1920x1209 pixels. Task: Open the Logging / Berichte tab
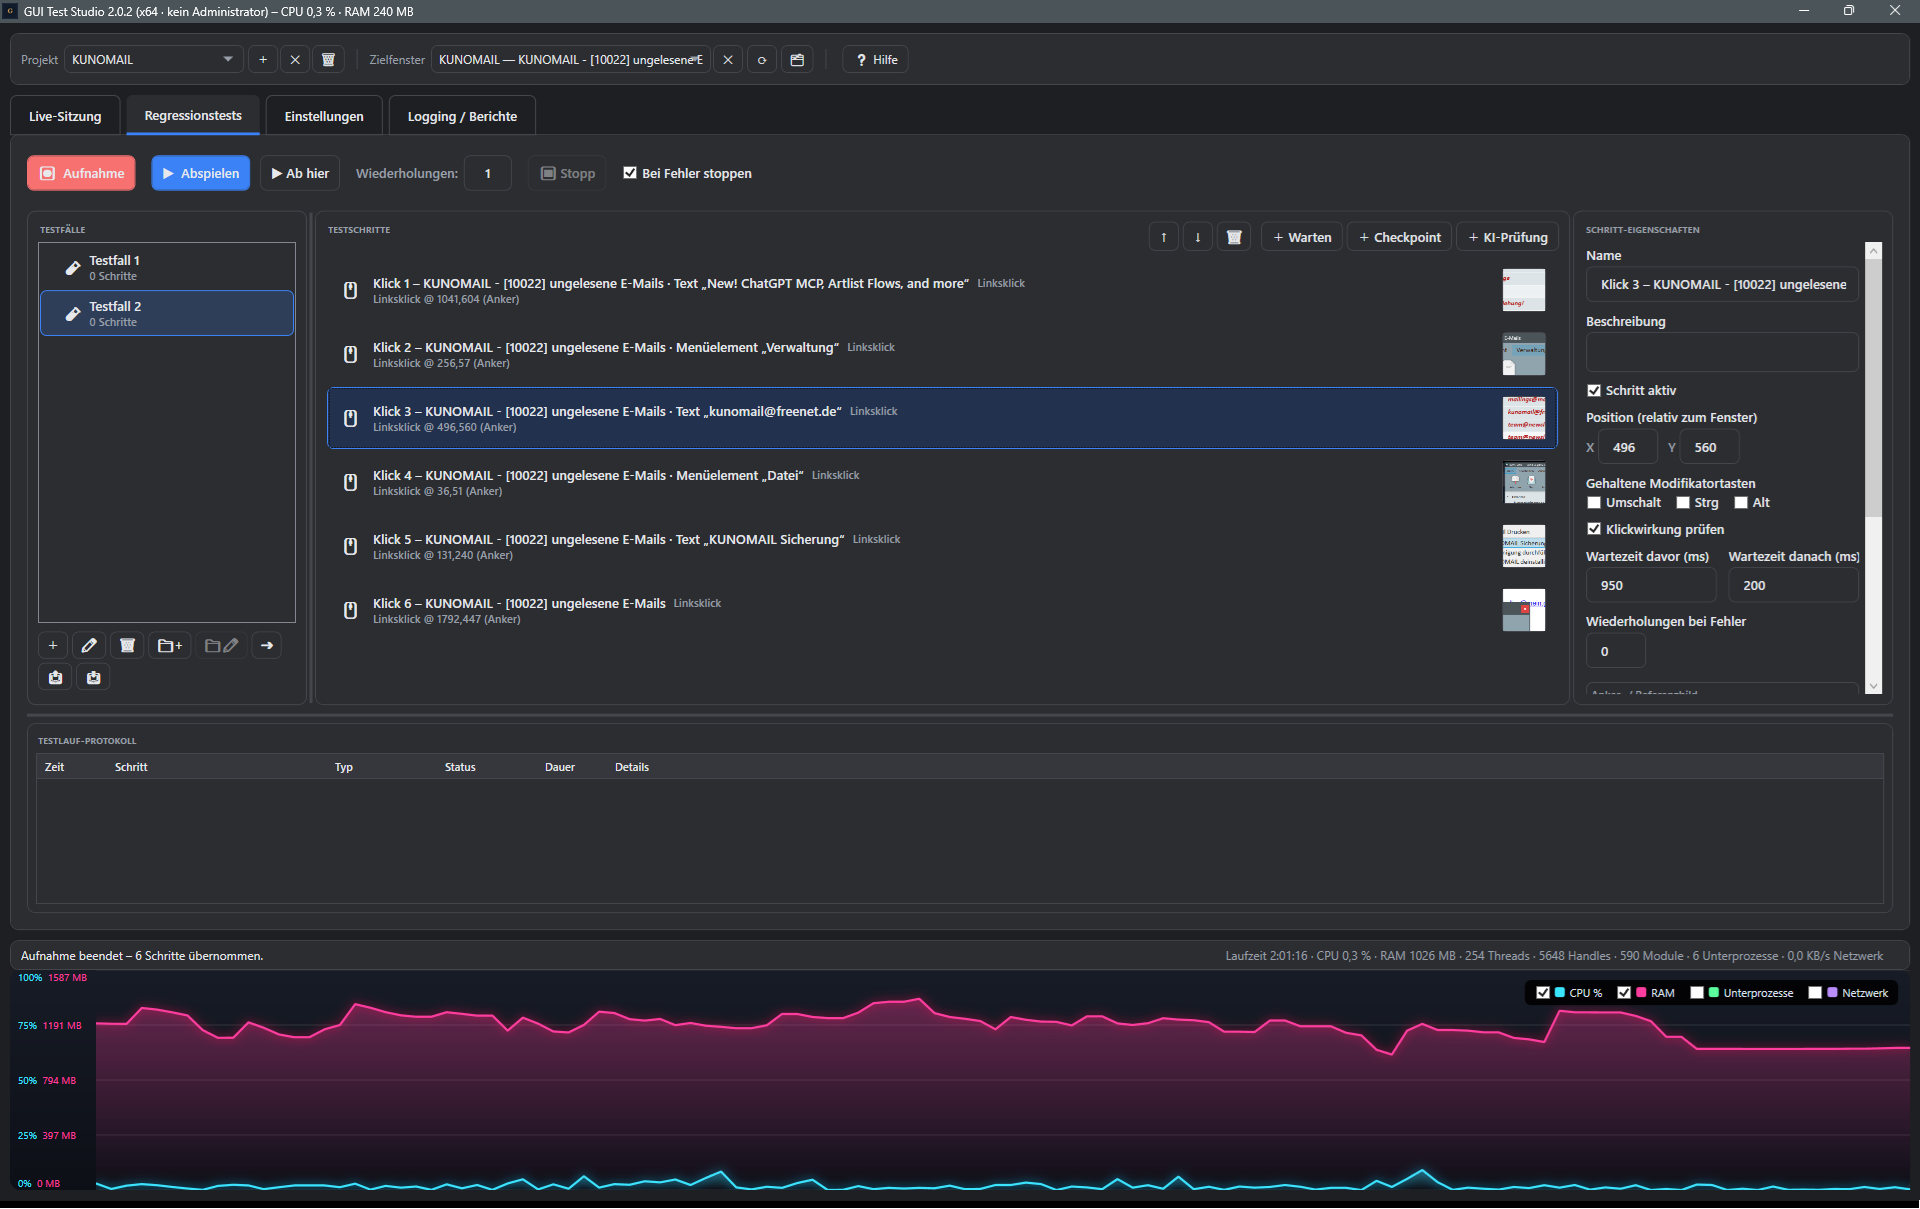coord(462,116)
